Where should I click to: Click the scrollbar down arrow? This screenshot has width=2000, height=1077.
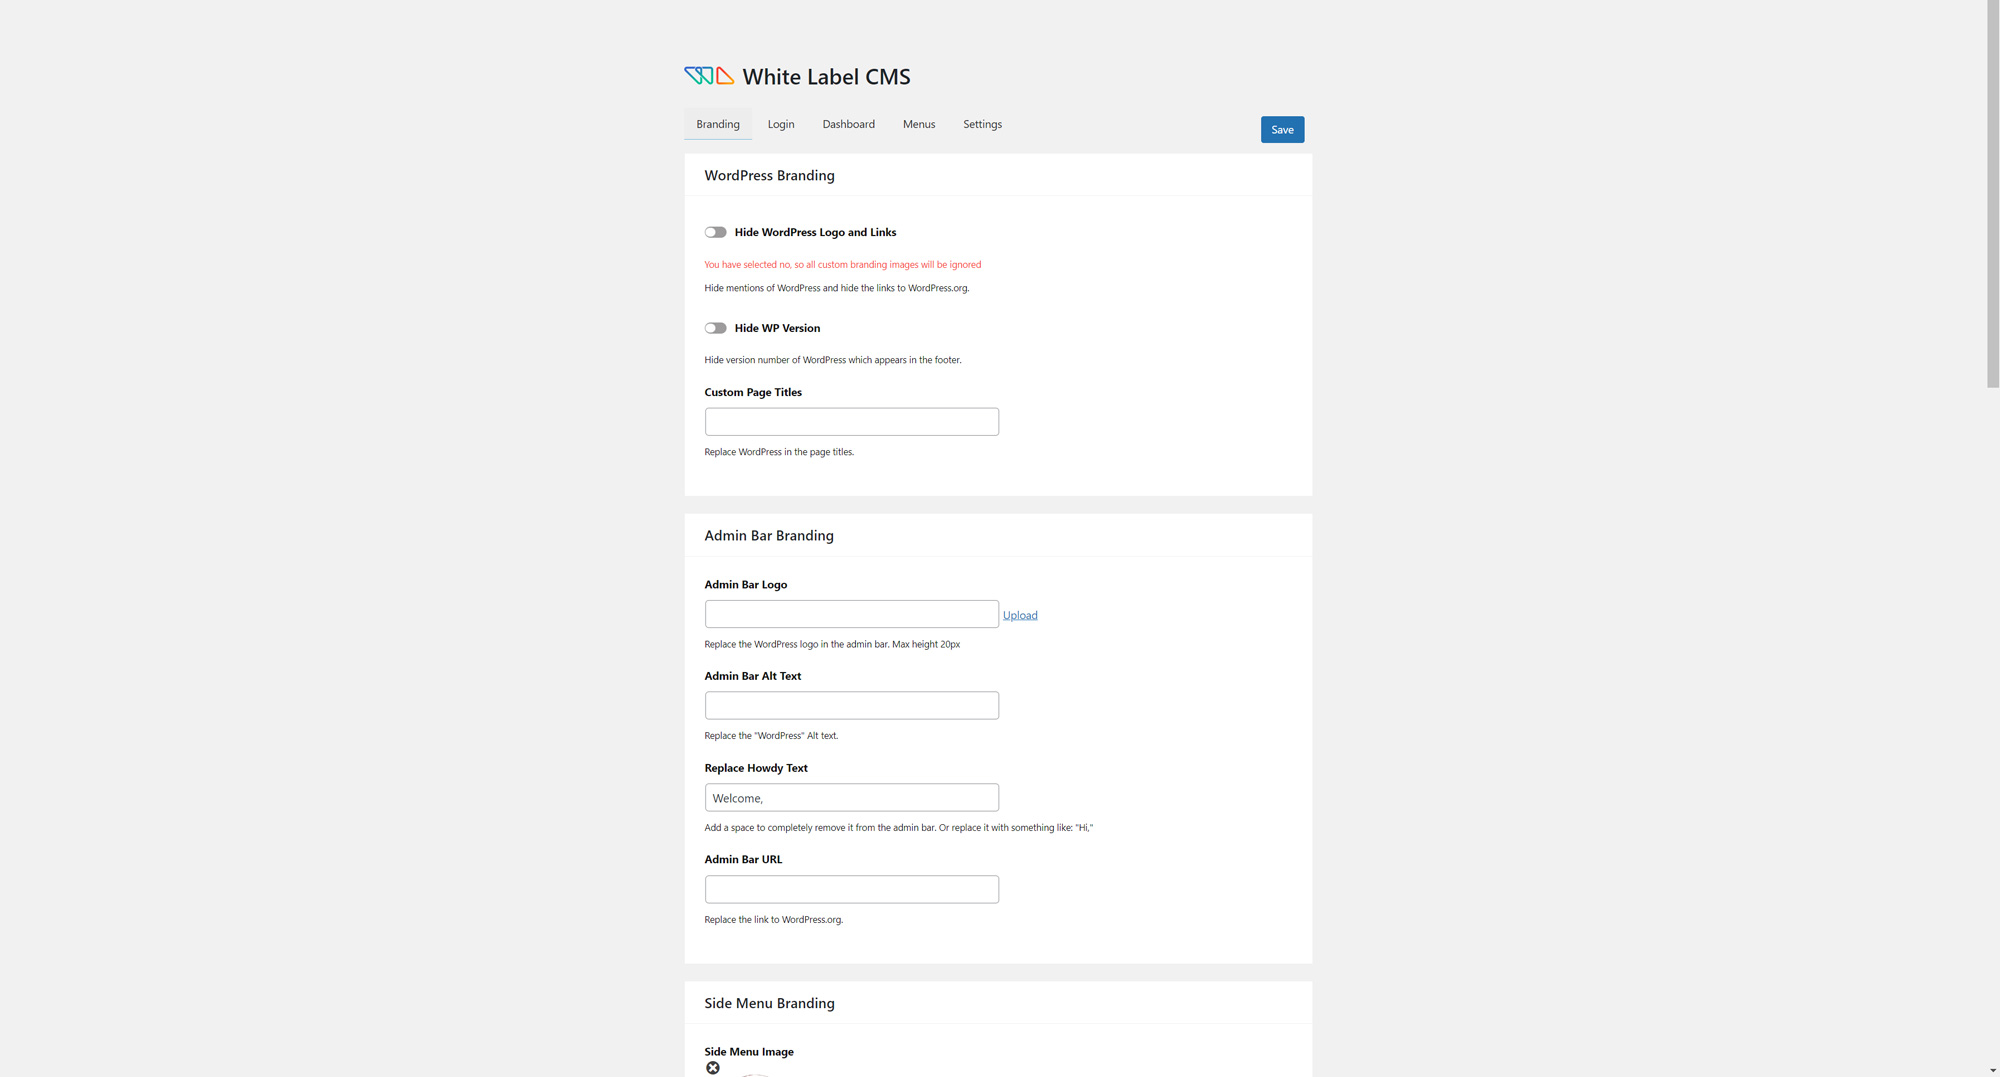click(1993, 1070)
